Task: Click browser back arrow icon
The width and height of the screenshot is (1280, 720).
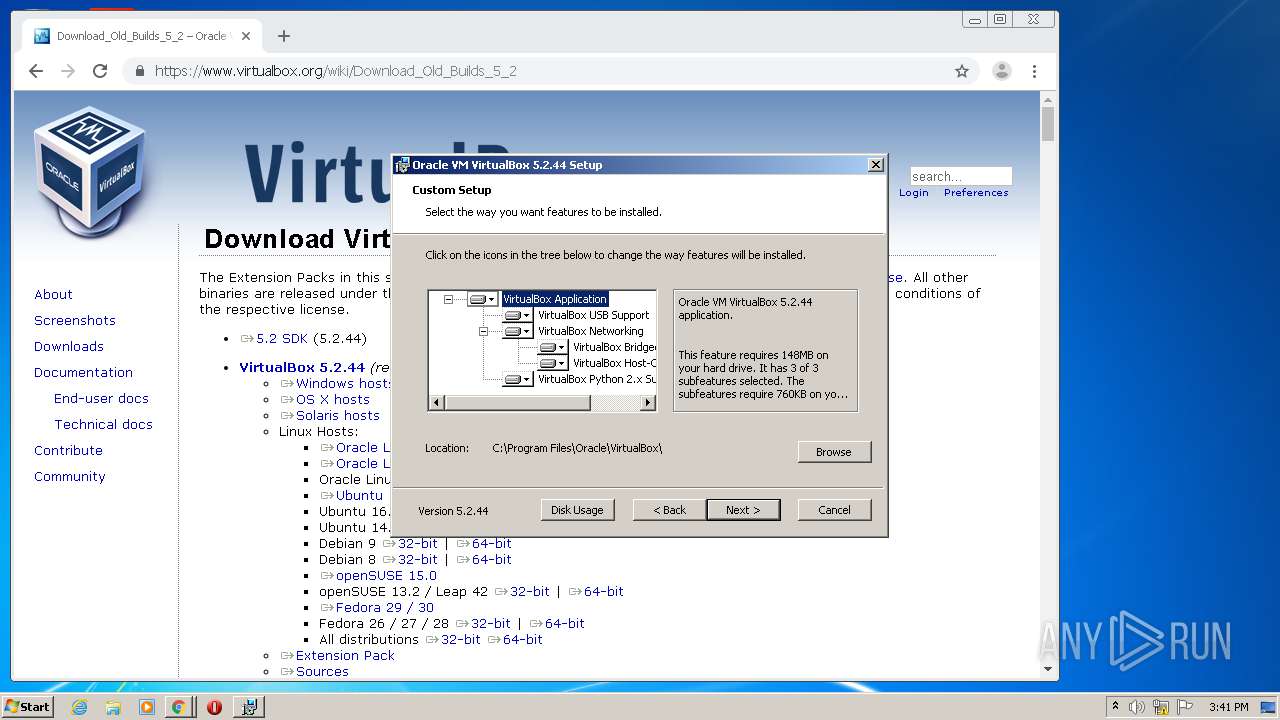Action: click(x=36, y=71)
